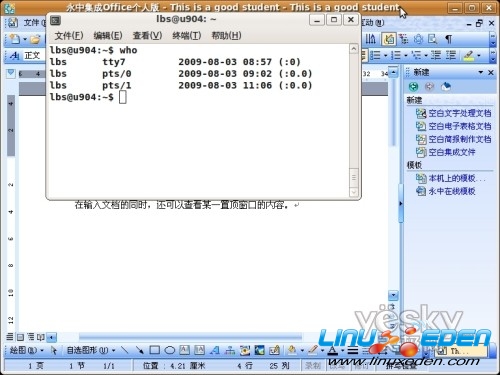Open the numbered list dropdown arrow
Screen dimensions: 500x375
[x=406, y=55]
